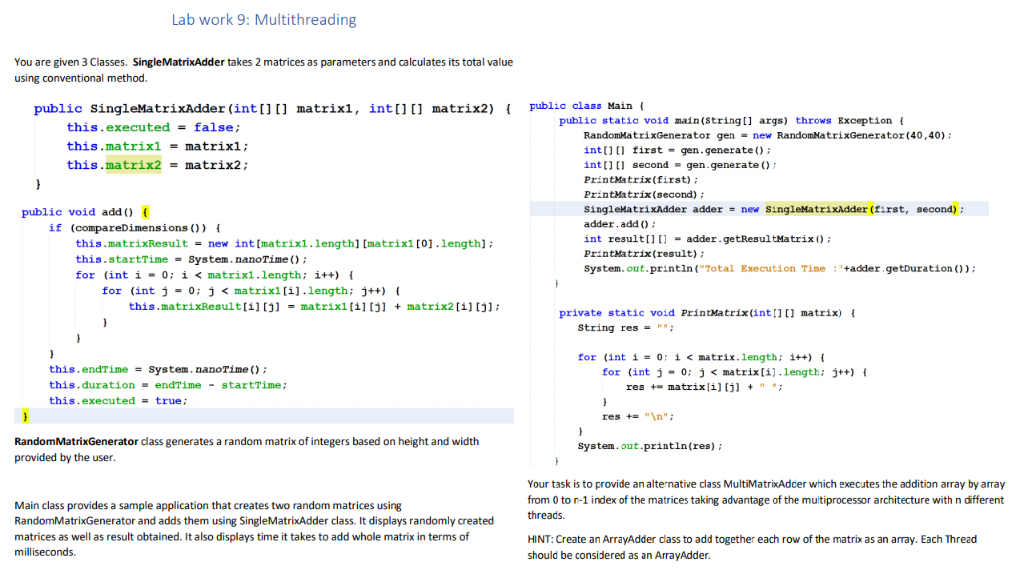Click the line "public void add() {"
Screen dimensions: 1024x570
click(x=85, y=212)
